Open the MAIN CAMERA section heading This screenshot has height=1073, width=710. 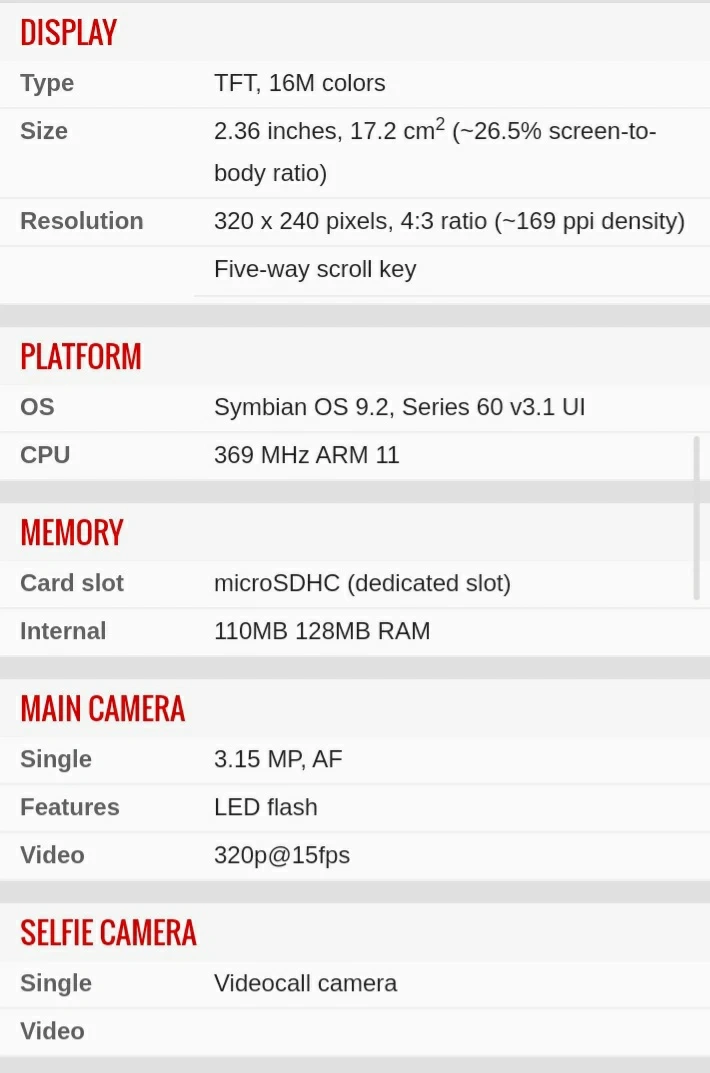pos(103,708)
